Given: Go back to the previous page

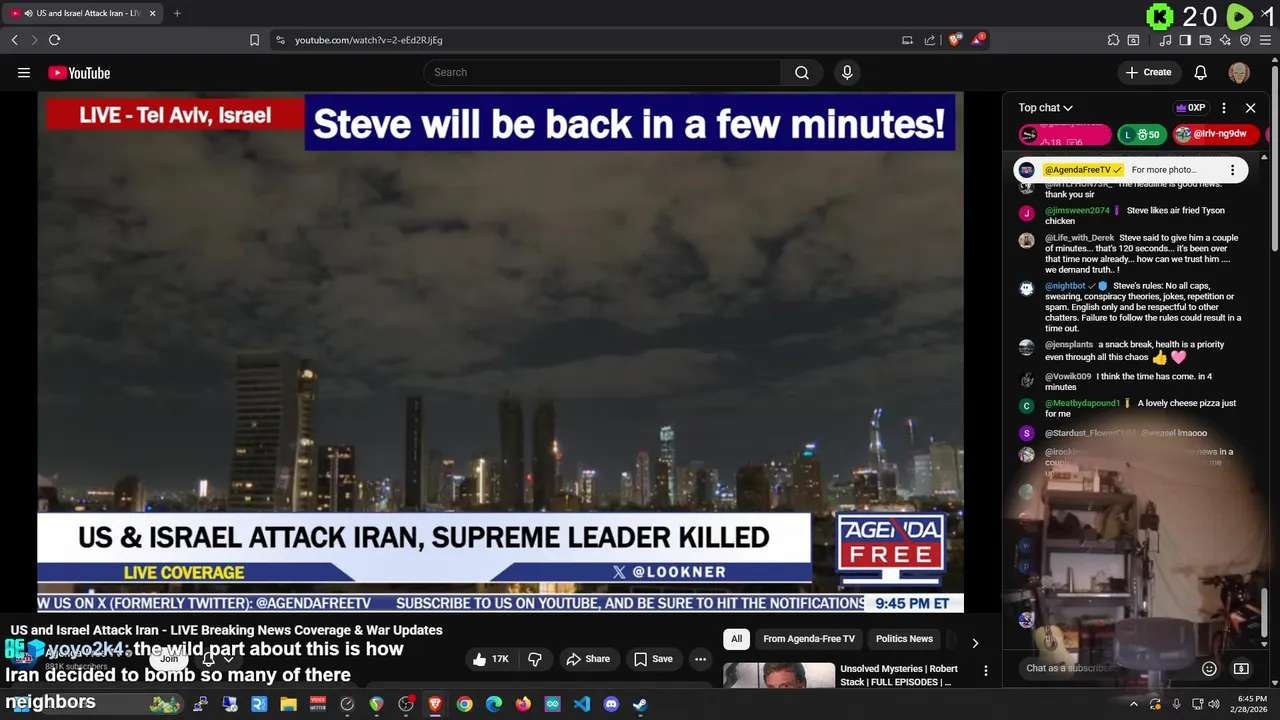Looking at the screenshot, I should (14, 40).
